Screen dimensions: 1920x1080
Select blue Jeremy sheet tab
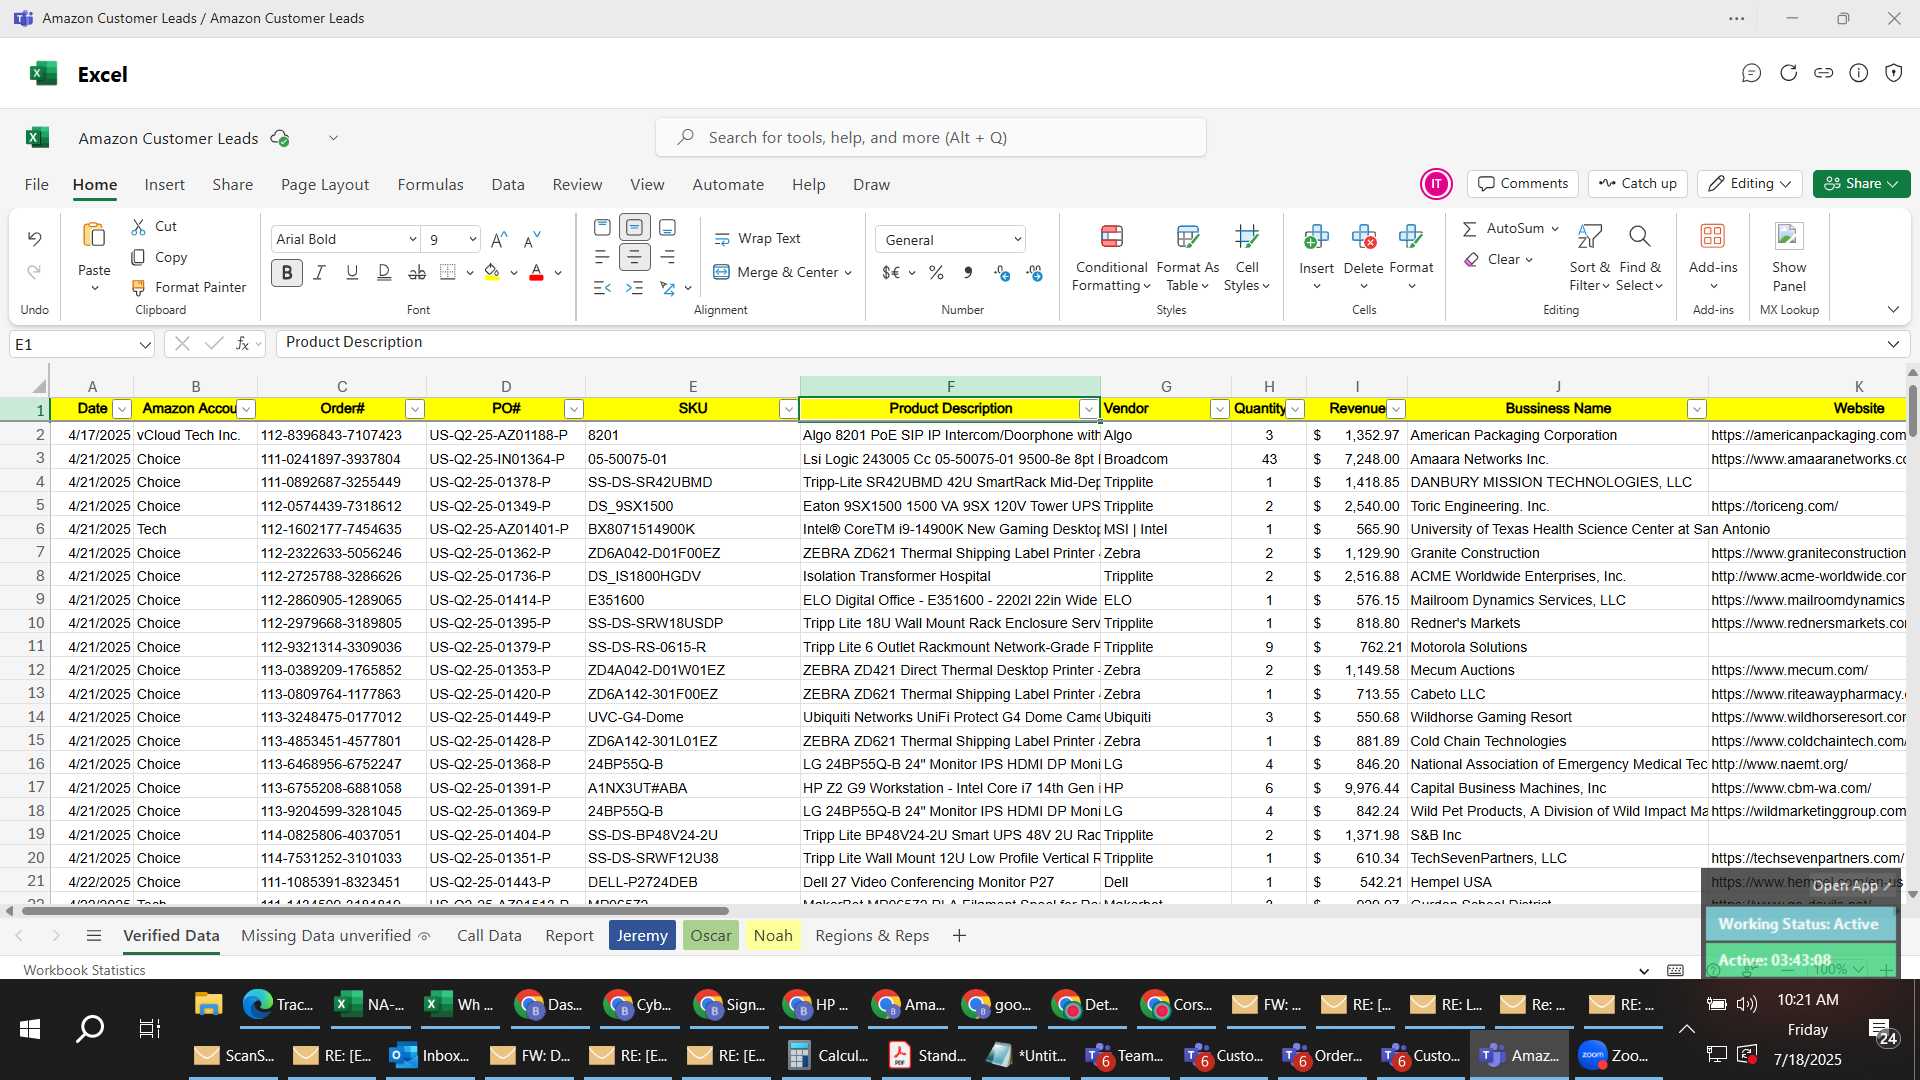click(x=642, y=936)
